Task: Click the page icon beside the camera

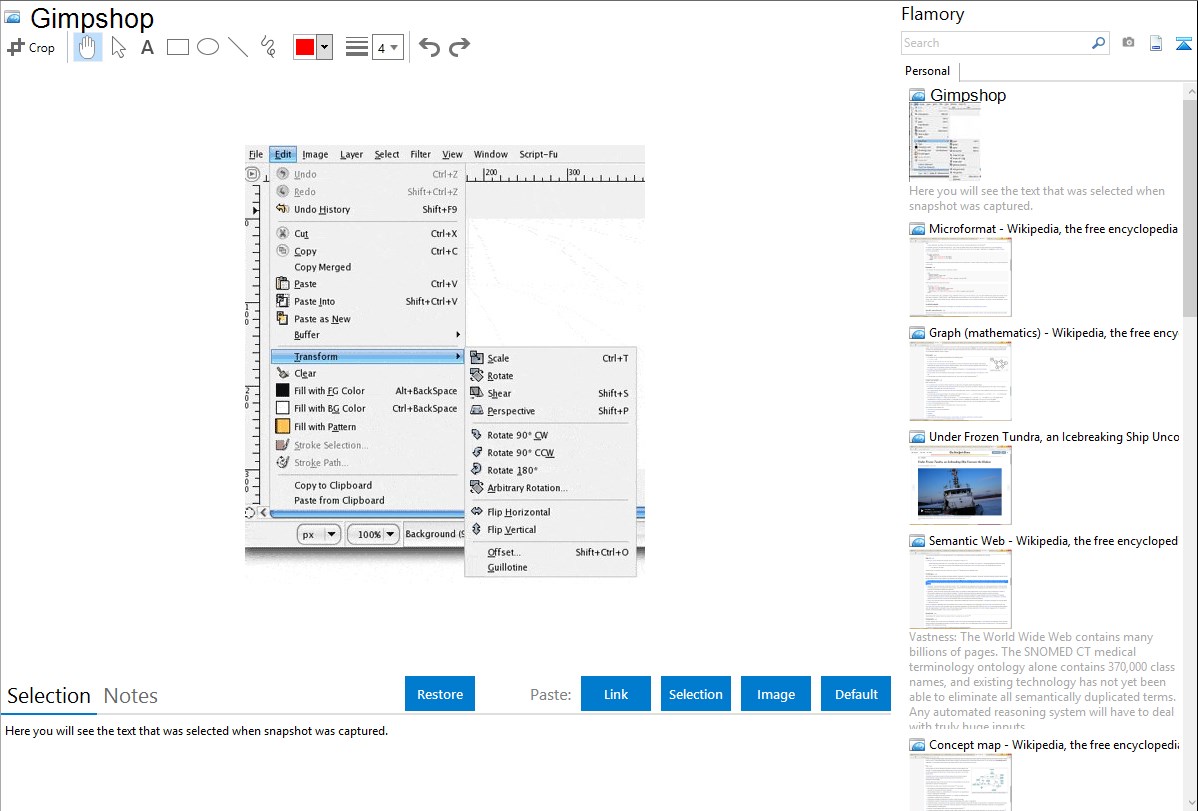Action: (1156, 43)
